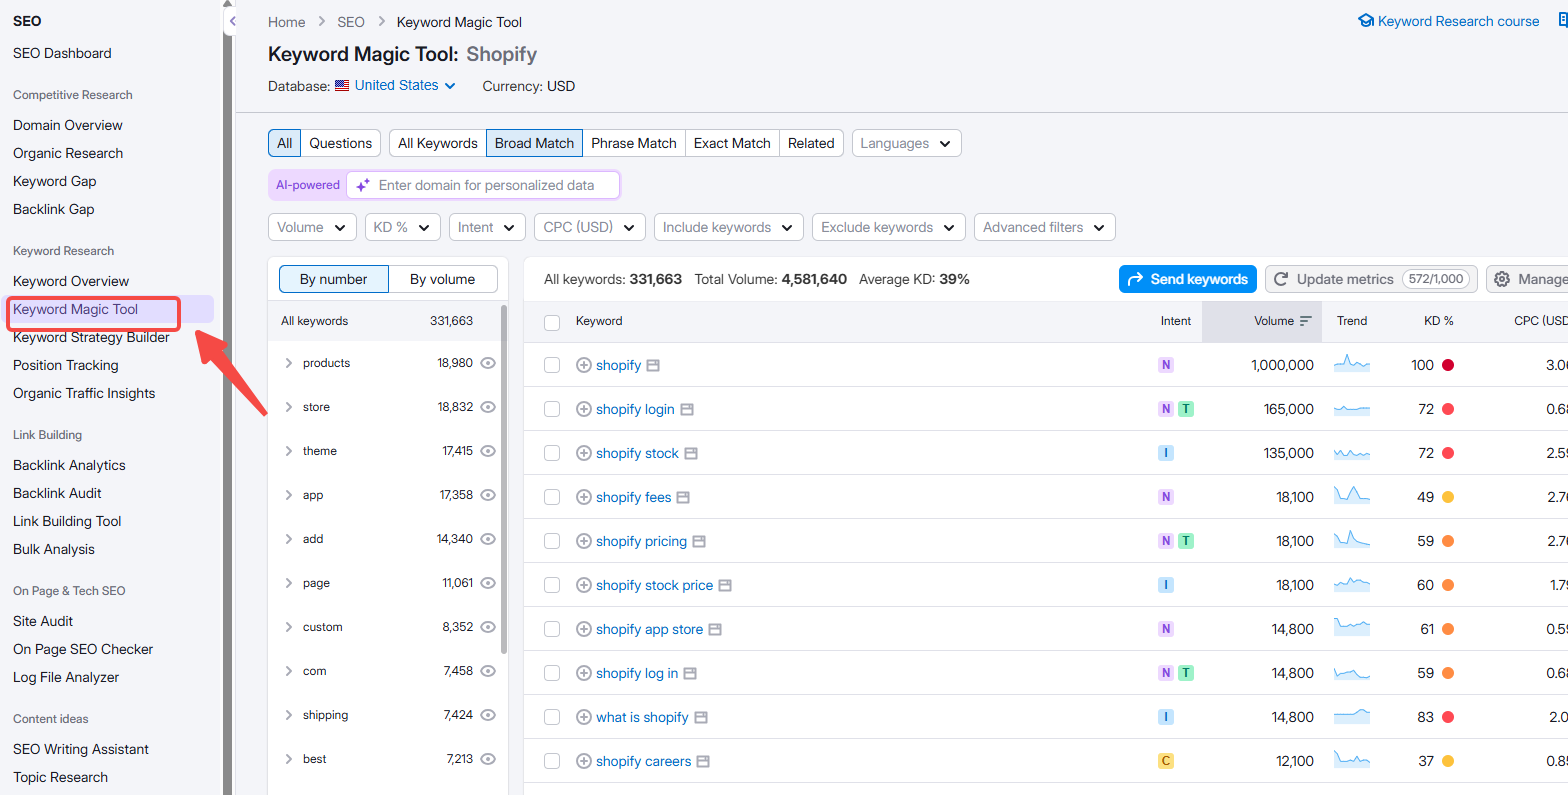The image size is (1568, 795).
Task: Click the red KD 100 indicator dot
Action: click(1448, 365)
